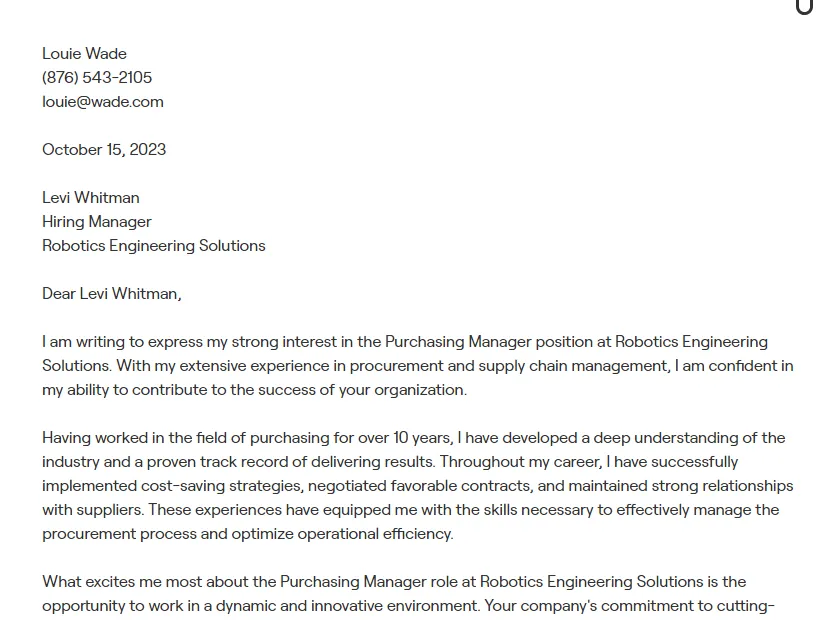This screenshot has width=836, height=620.
Task: Click the Robotics Engineering Solutions address line
Action: click(x=154, y=246)
